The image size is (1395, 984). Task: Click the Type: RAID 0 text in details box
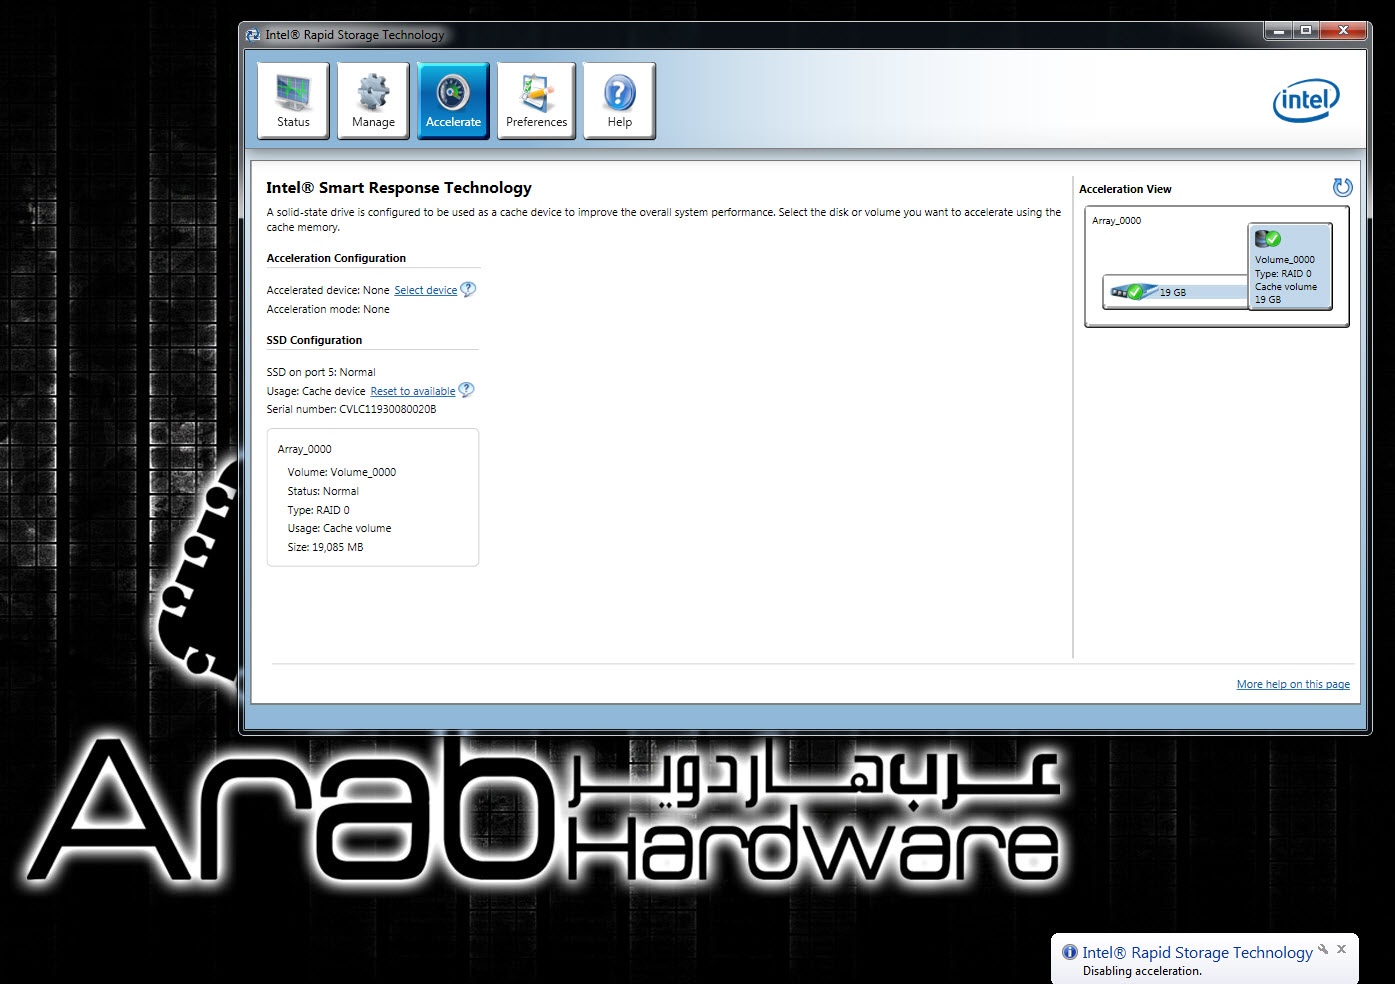[x=318, y=510]
